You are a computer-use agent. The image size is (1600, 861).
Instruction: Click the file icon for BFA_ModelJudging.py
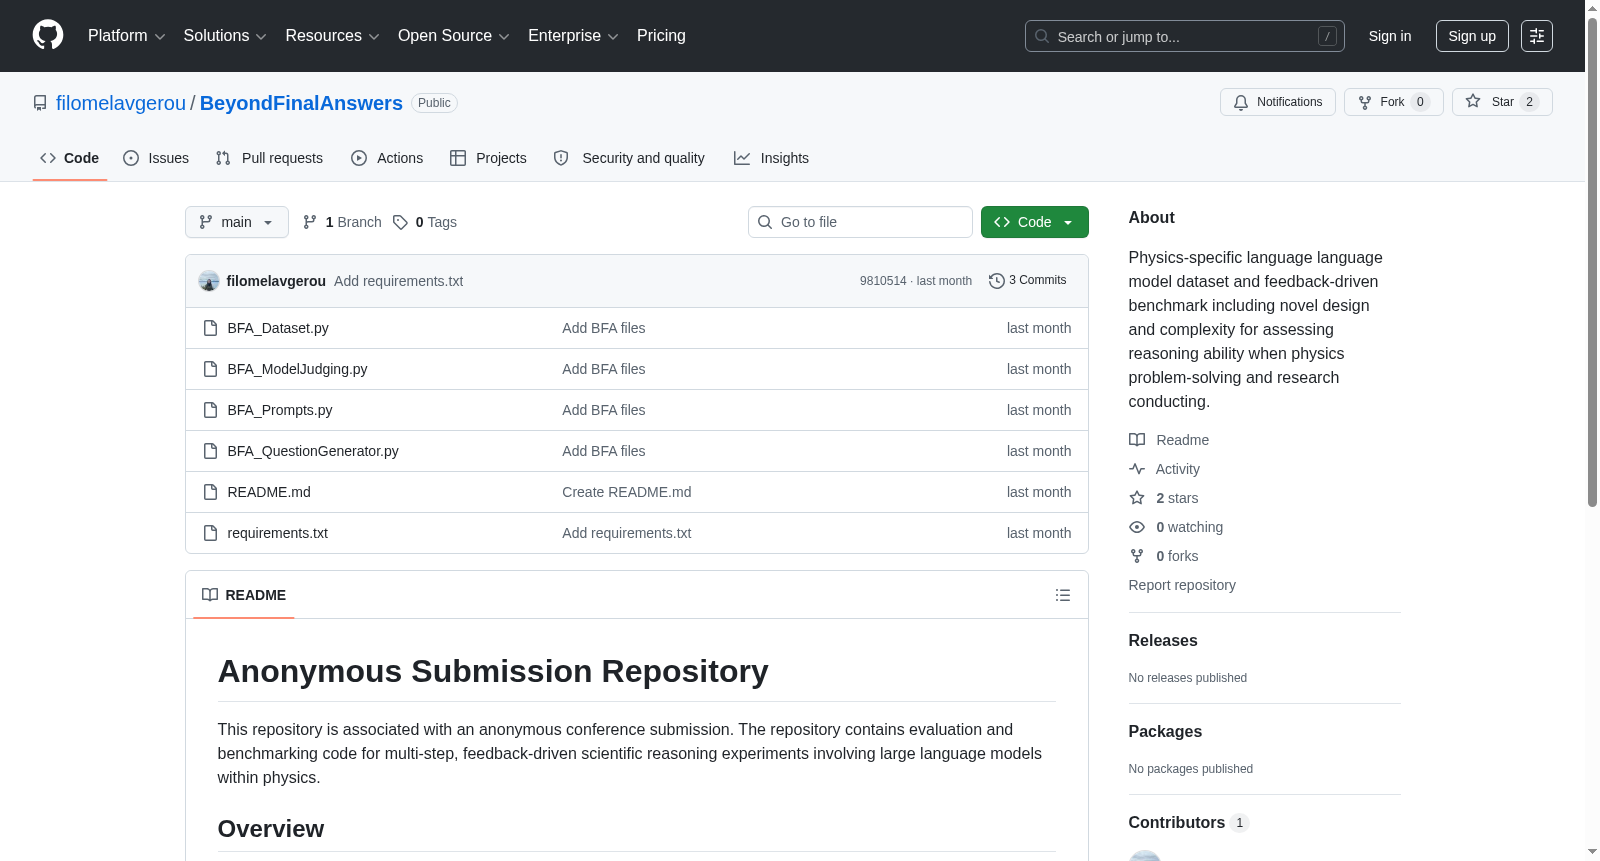click(x=210, y=369)
